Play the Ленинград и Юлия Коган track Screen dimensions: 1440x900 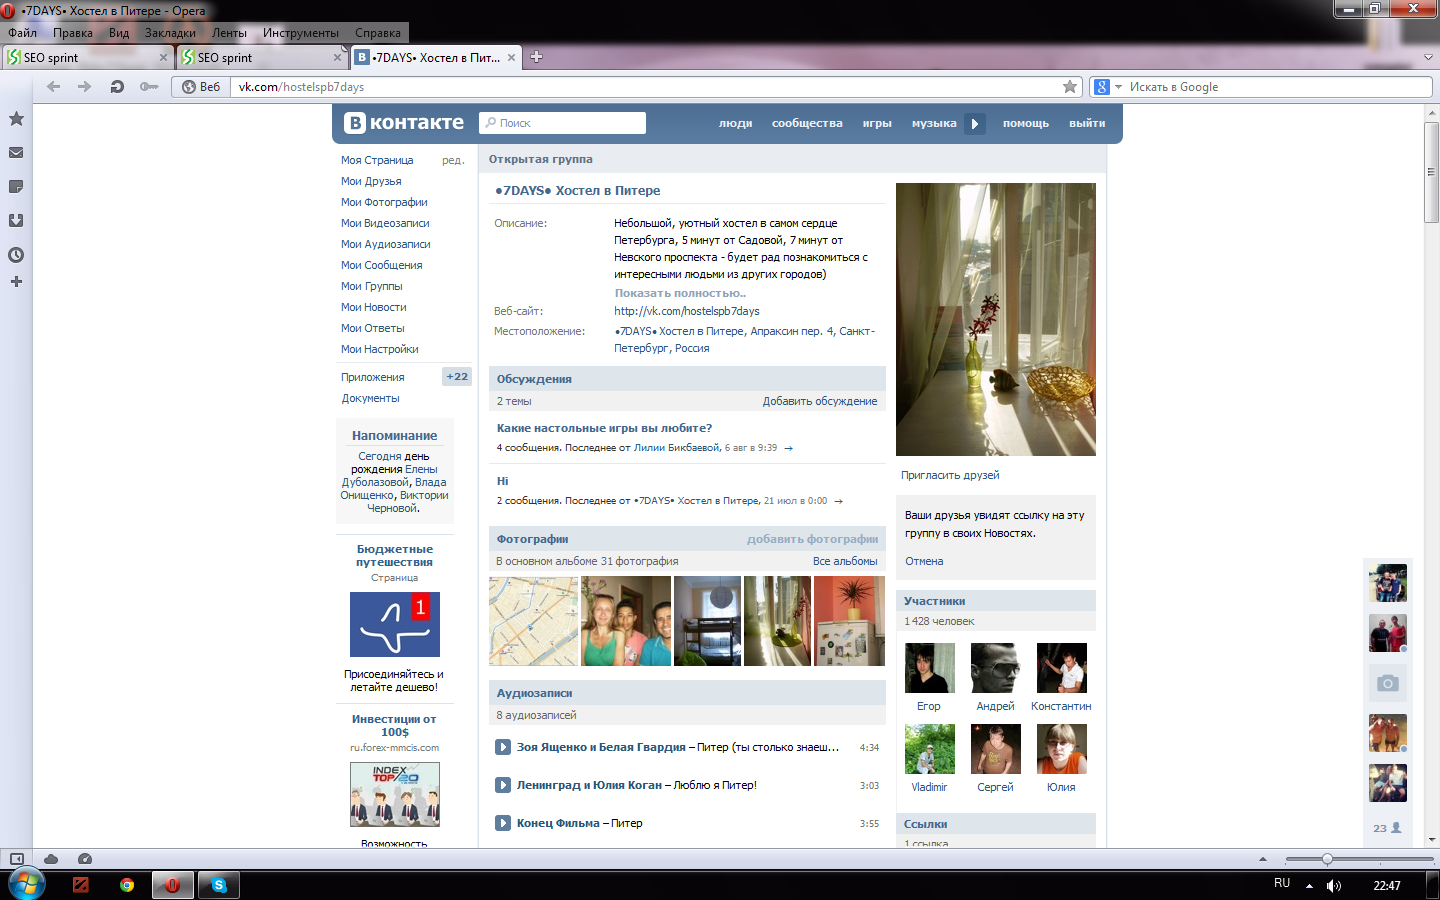(504, 785)
